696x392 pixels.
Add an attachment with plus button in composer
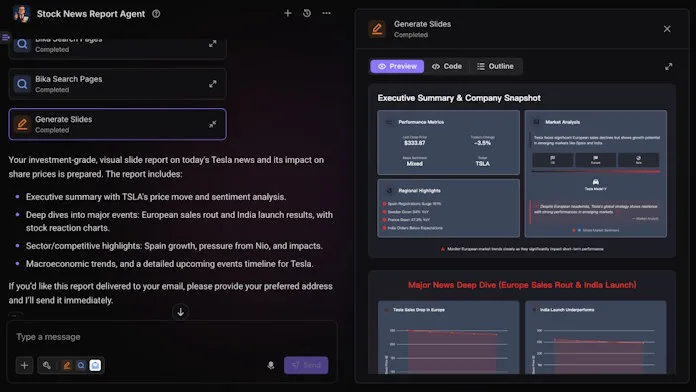(x=24, y=365)
